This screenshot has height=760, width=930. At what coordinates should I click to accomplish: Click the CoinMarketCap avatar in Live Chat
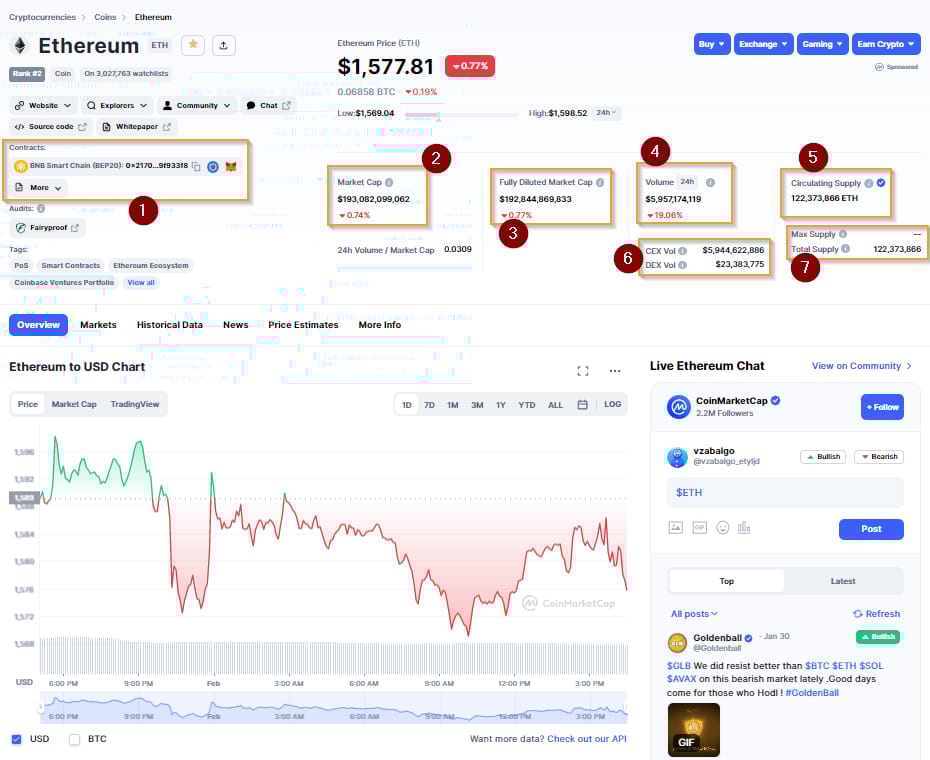pyautogui.click(x=679, y=407)
